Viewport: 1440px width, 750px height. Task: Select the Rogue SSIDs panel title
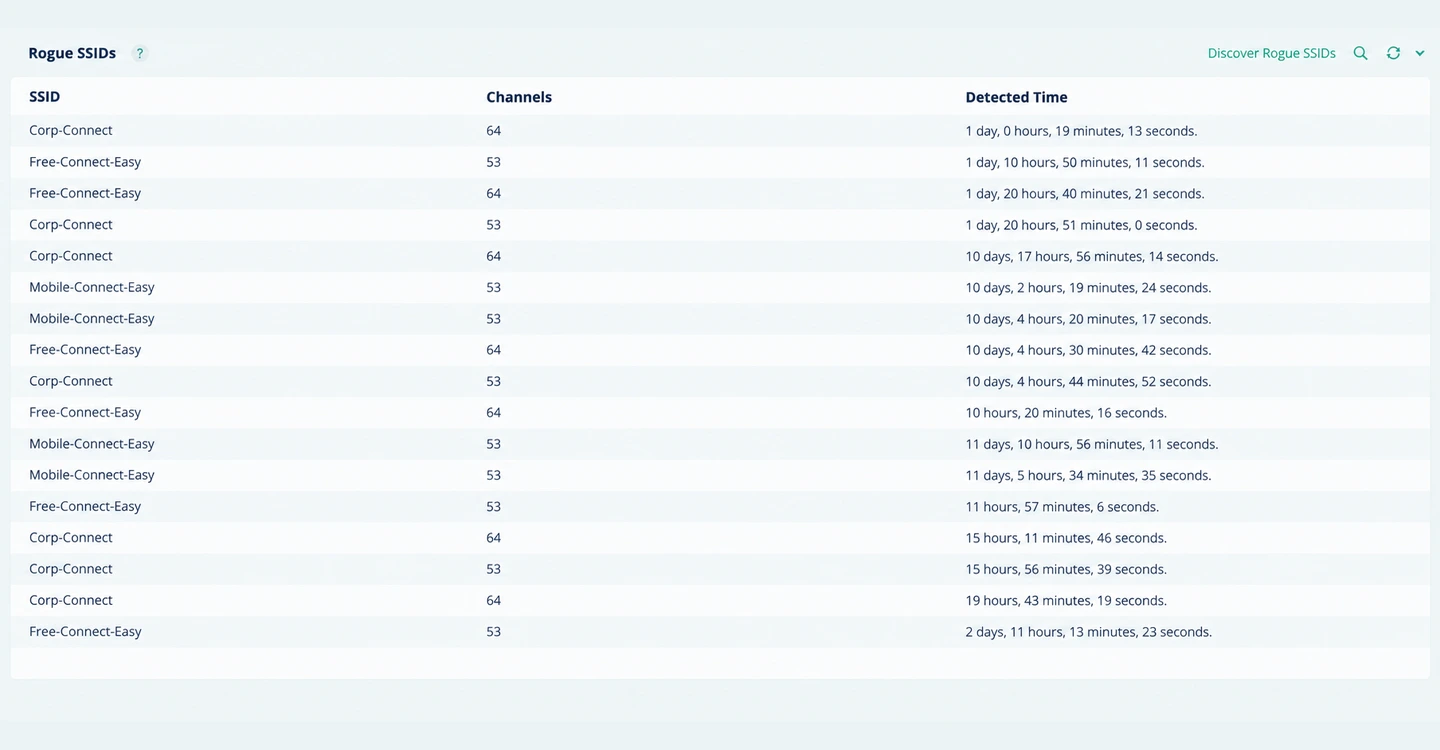click(72, 54)
